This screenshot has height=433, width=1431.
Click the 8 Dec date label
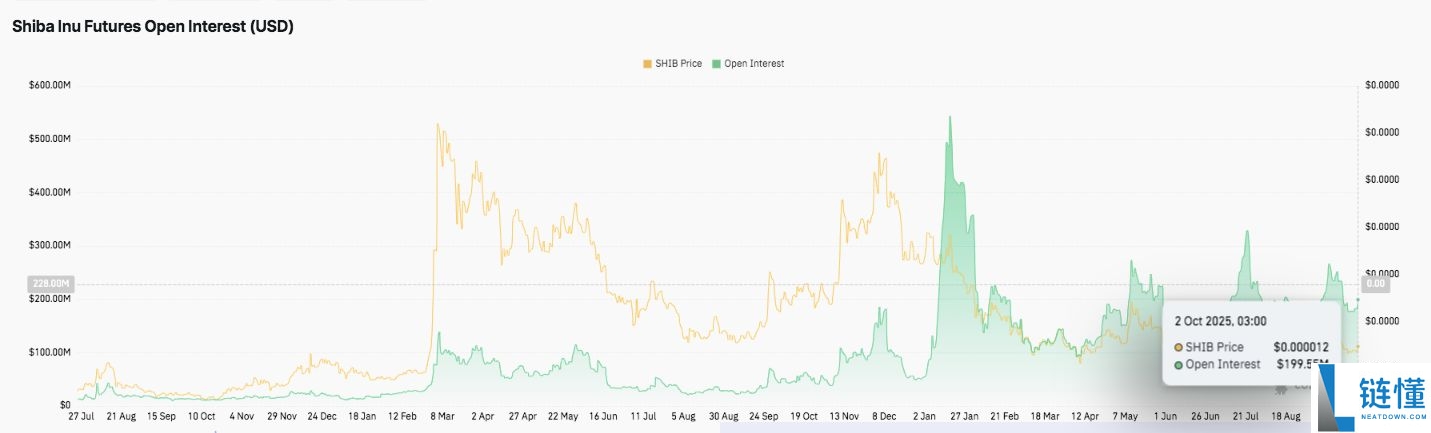pyautogui.click(x=884, y=415)
